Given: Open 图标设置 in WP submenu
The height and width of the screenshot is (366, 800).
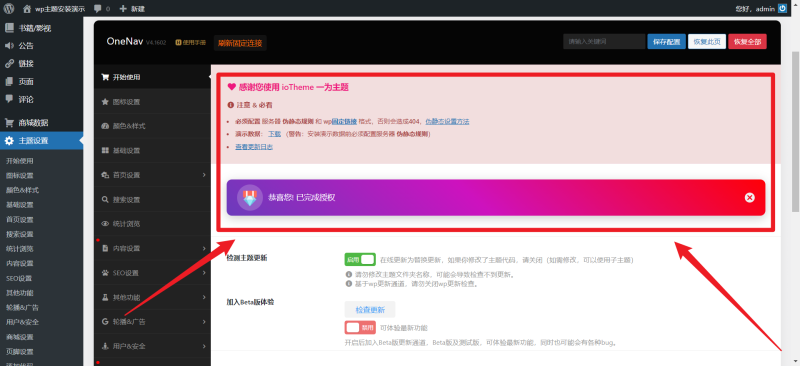Looking at the screenshot, I should coord(20,176).
